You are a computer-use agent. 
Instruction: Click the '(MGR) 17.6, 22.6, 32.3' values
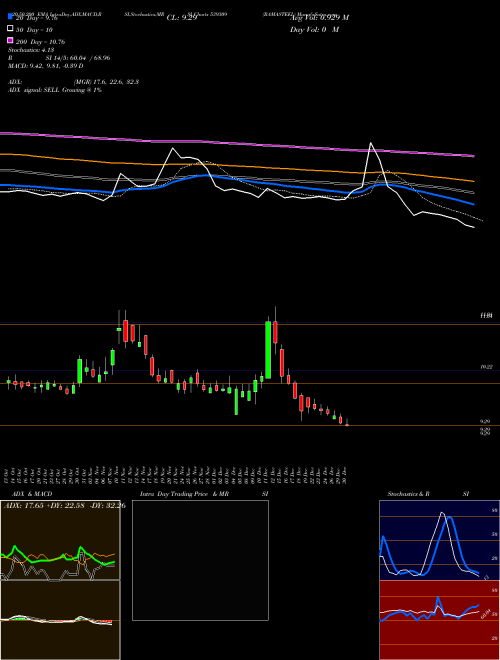click(106, 82)
